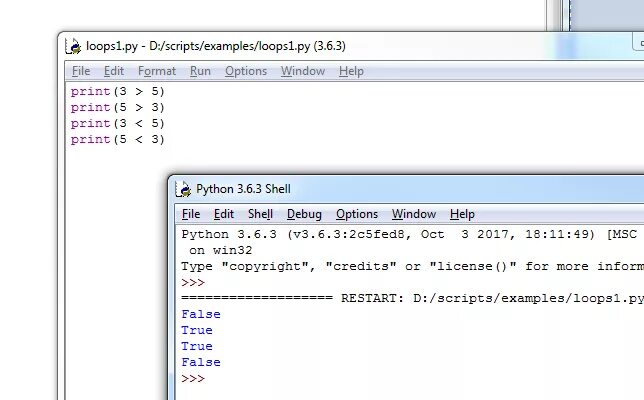
Task: Click the RESTART line in Shell output
Action: pos(412,298)
